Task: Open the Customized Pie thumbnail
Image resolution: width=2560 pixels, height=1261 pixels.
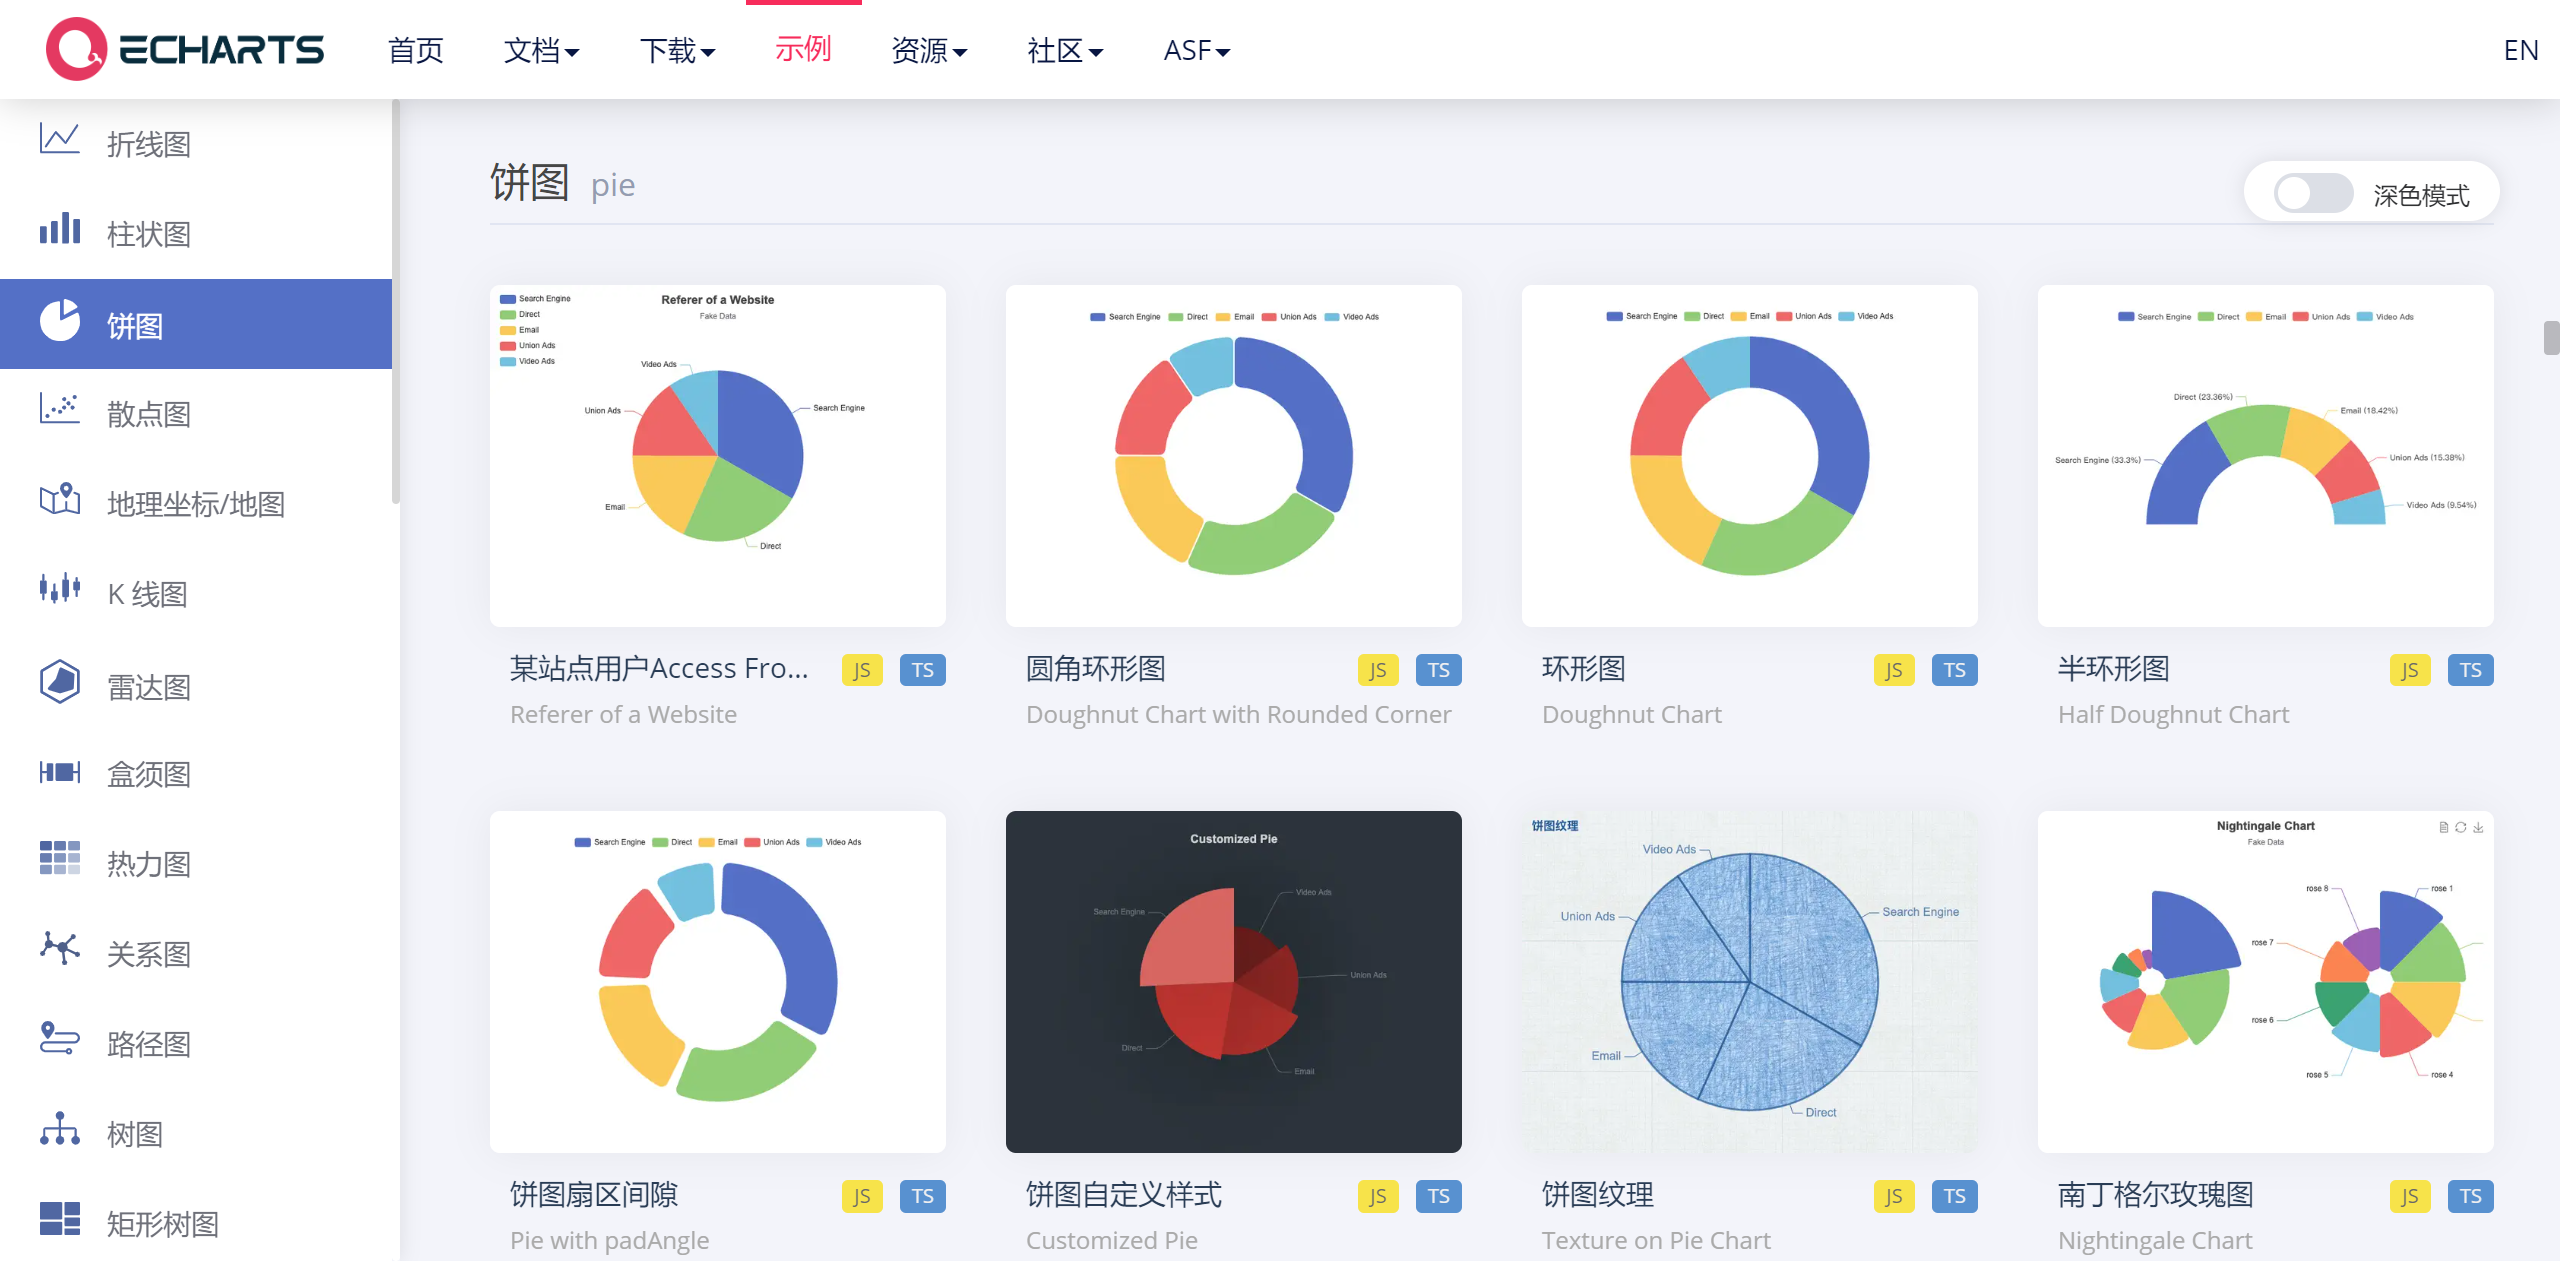Action: pyautogui.click(x=1233, y=981)
